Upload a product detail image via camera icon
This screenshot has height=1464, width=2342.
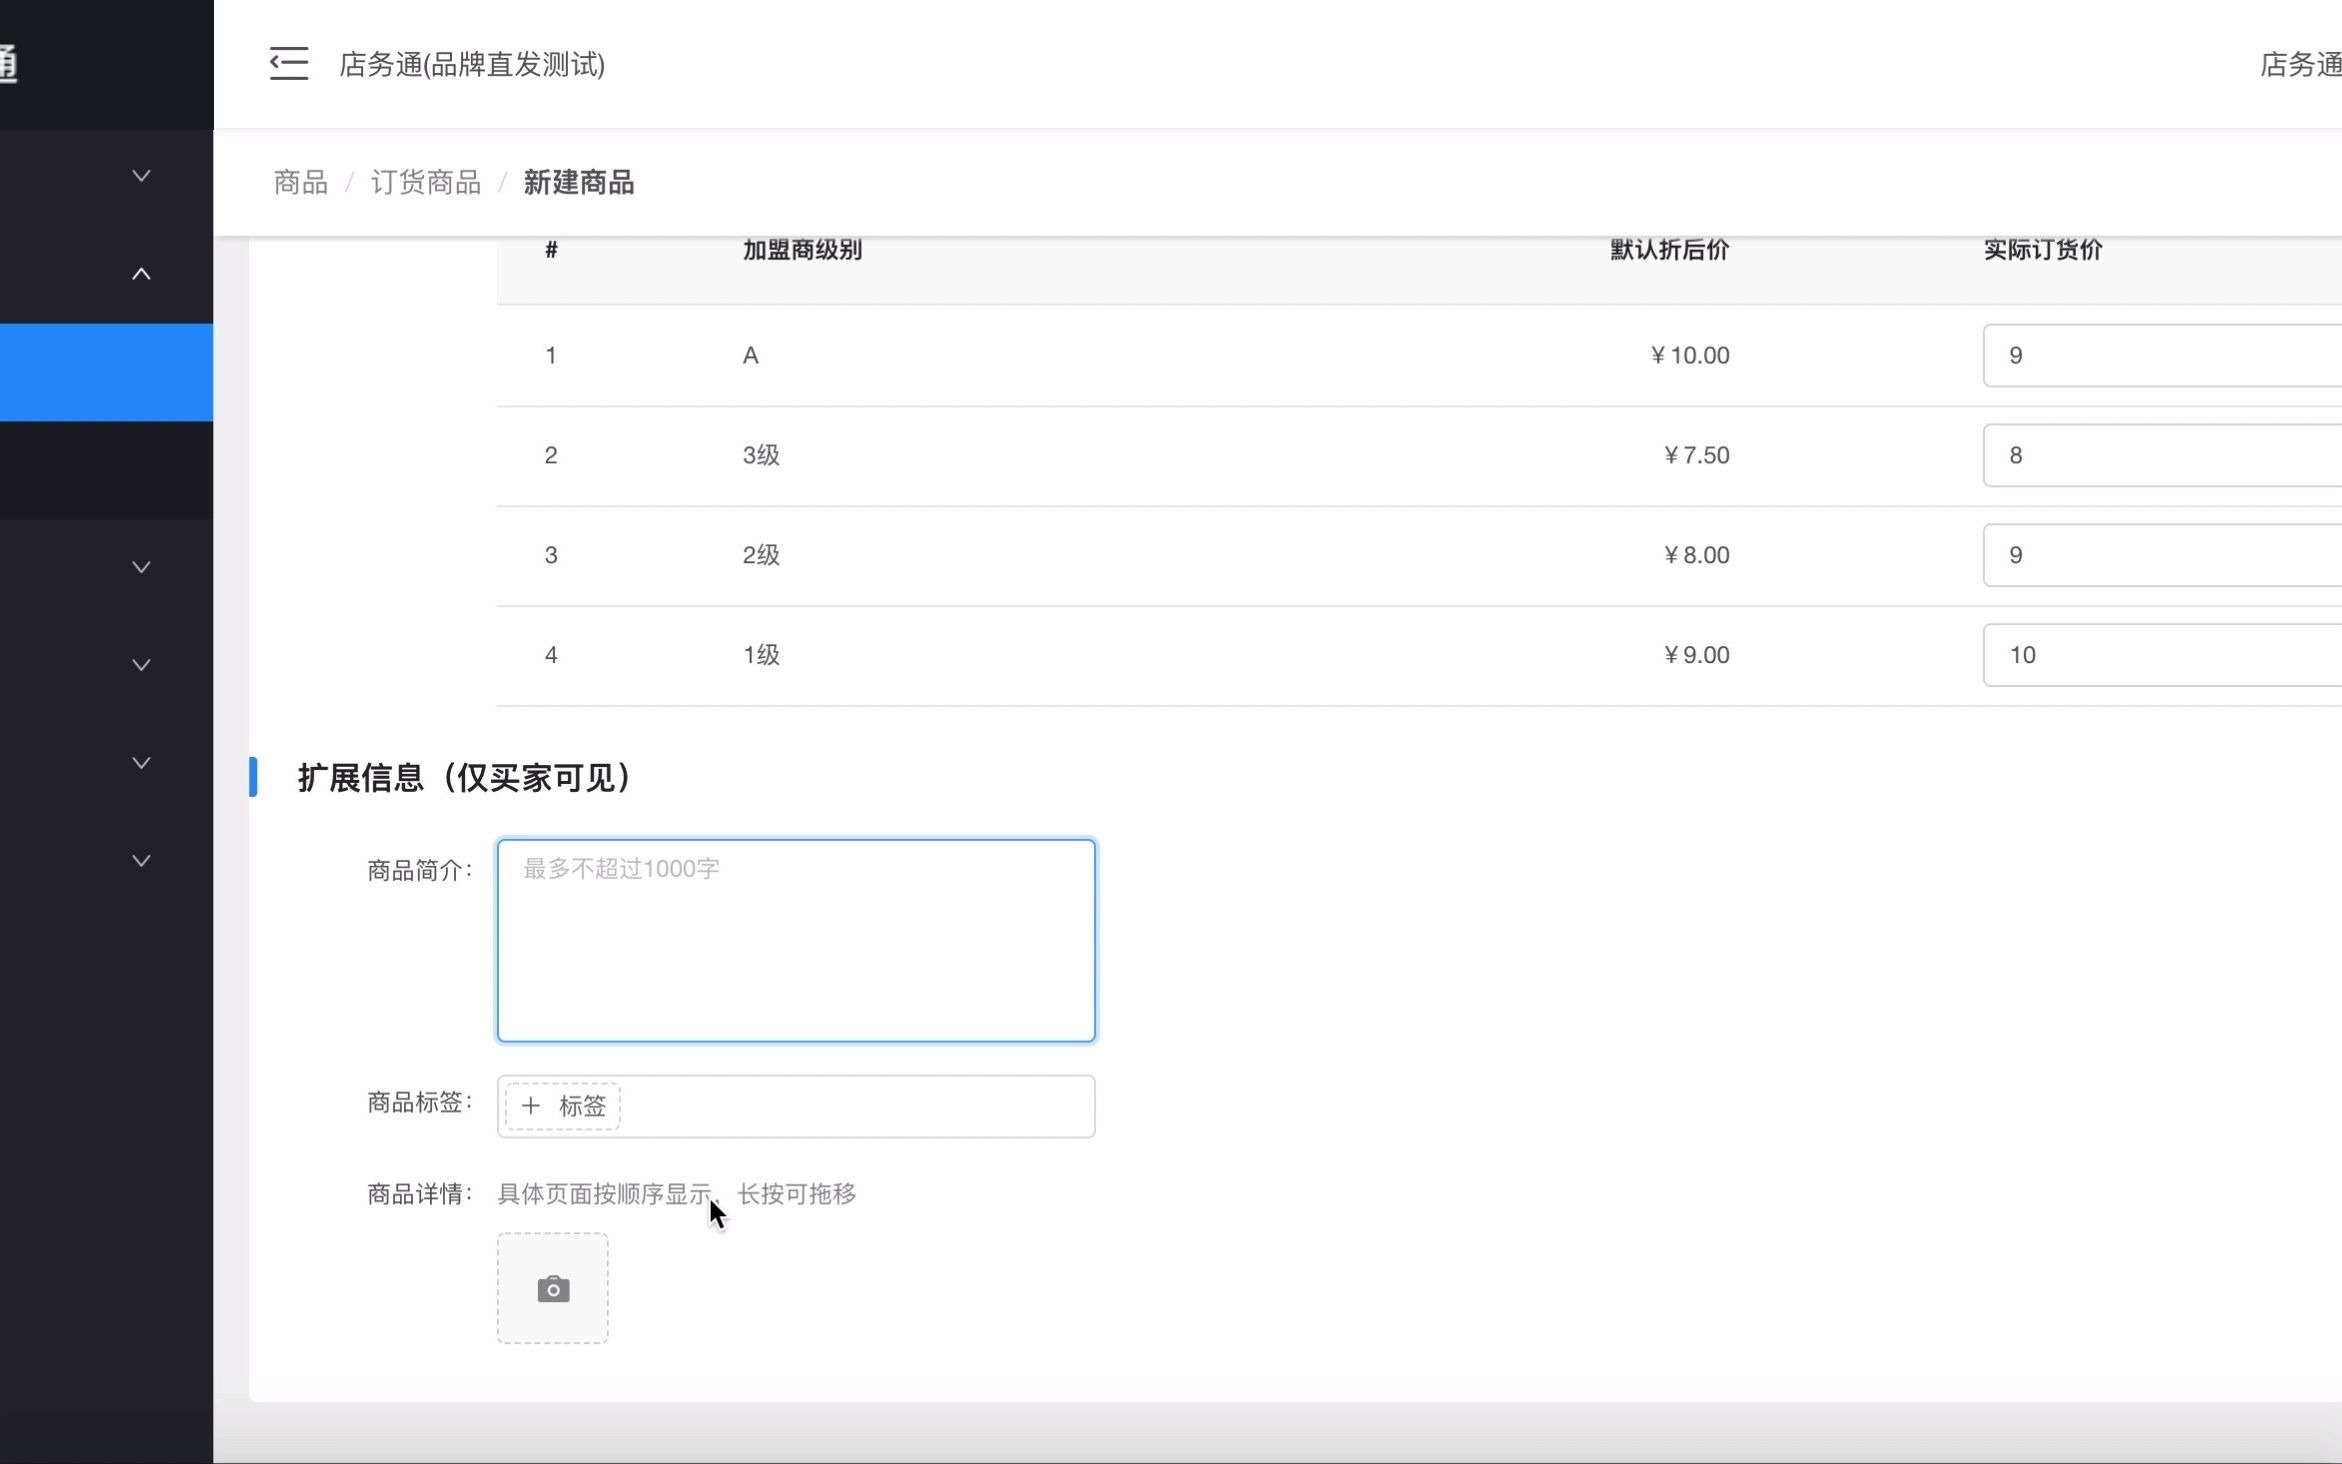(553, 1288)
